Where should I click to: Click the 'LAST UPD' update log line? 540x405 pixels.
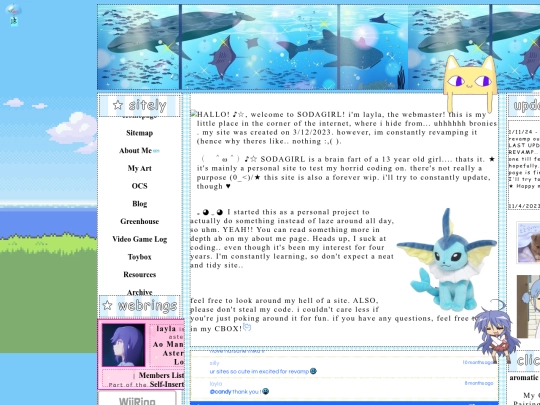point(524,145)
